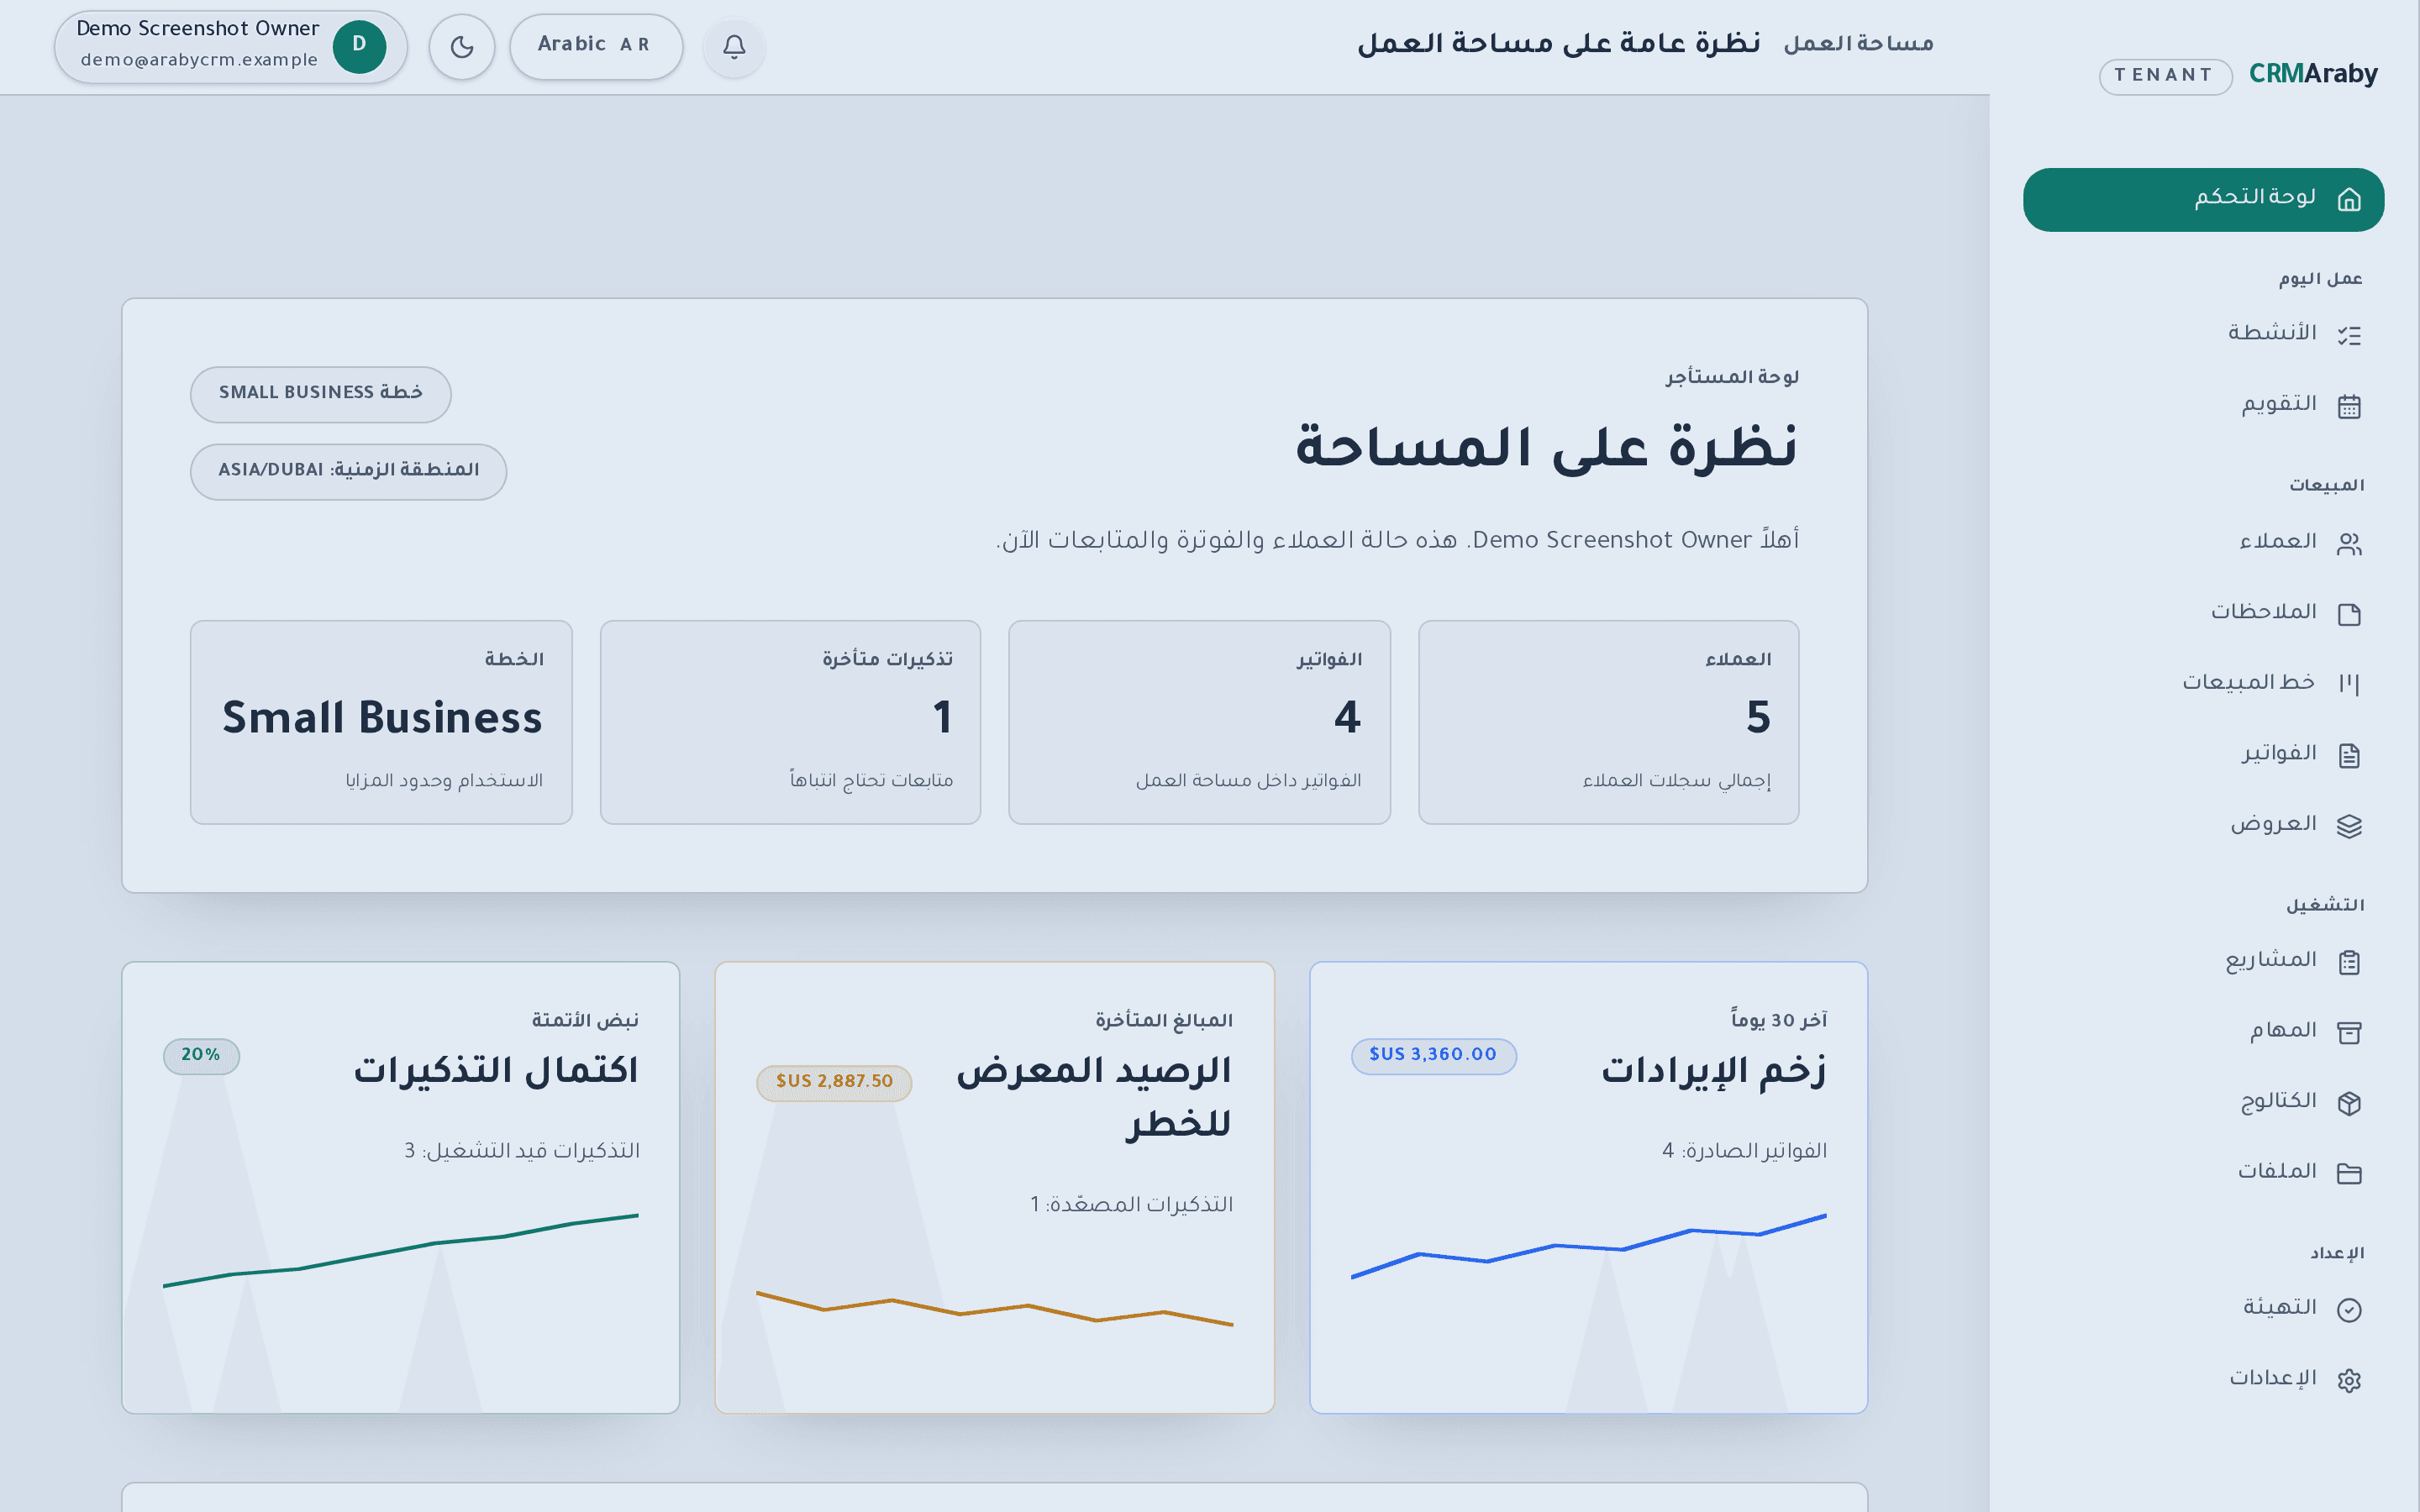Screen dimensions: 2420x1512
Task: Click the checklist icon beside الأنشطة
Action: coord(2349,335)
